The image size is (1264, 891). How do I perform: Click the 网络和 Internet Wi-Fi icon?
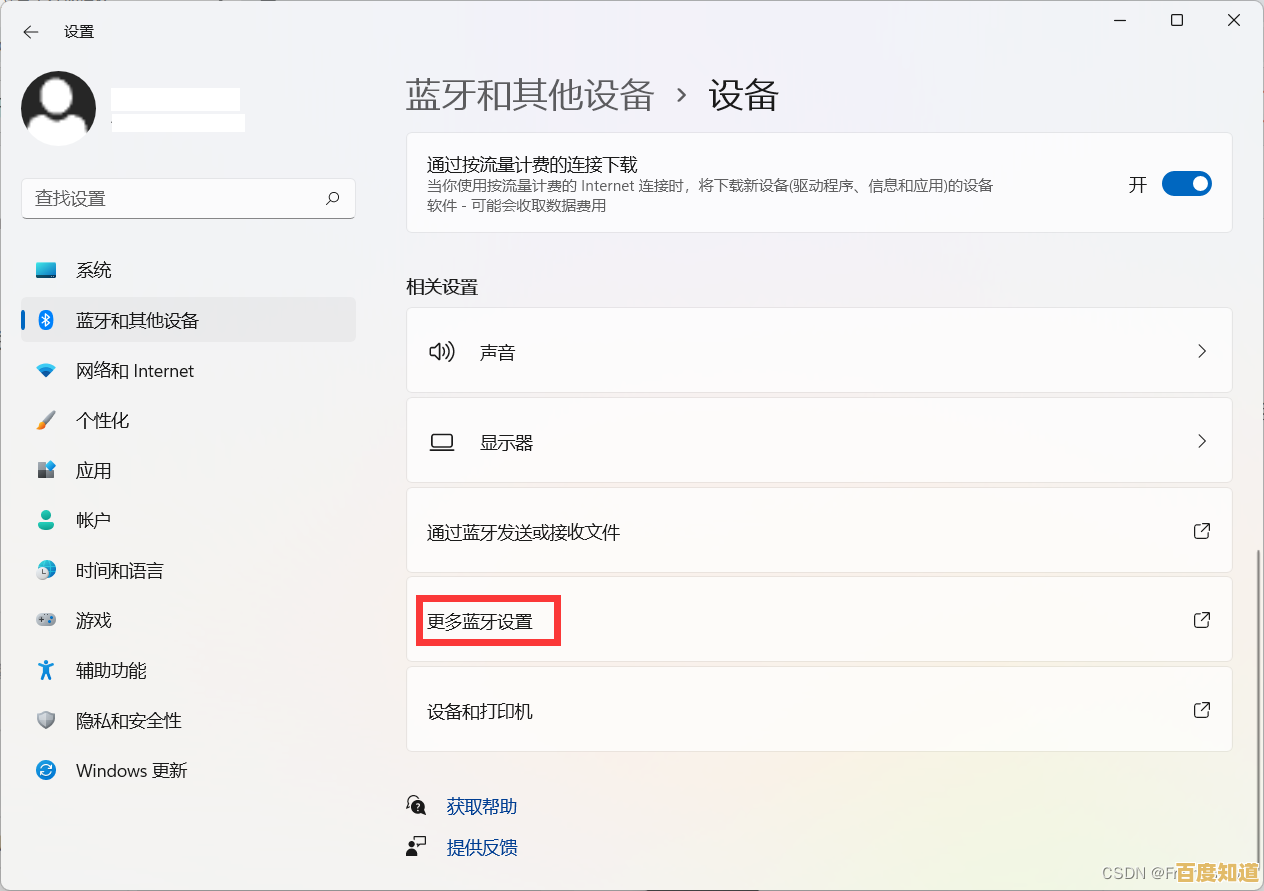pos(46,370)
